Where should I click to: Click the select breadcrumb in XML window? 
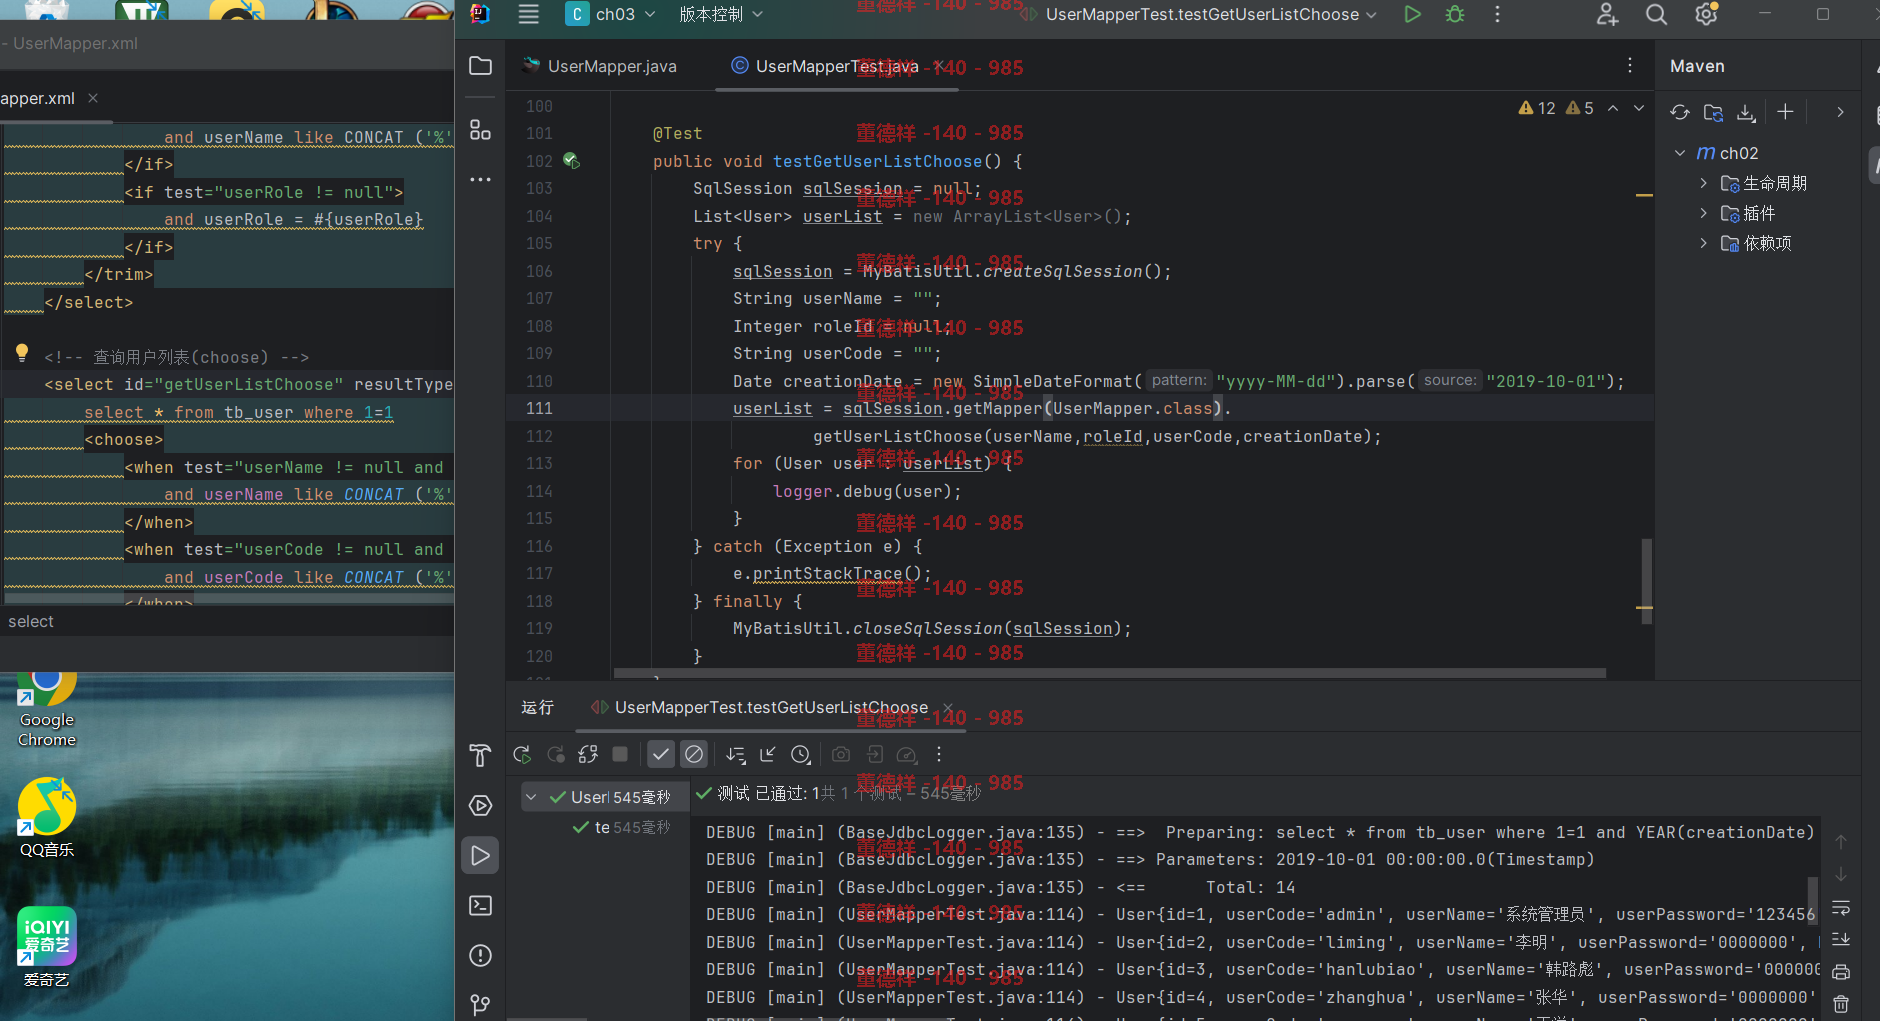[x=31, y=621]
